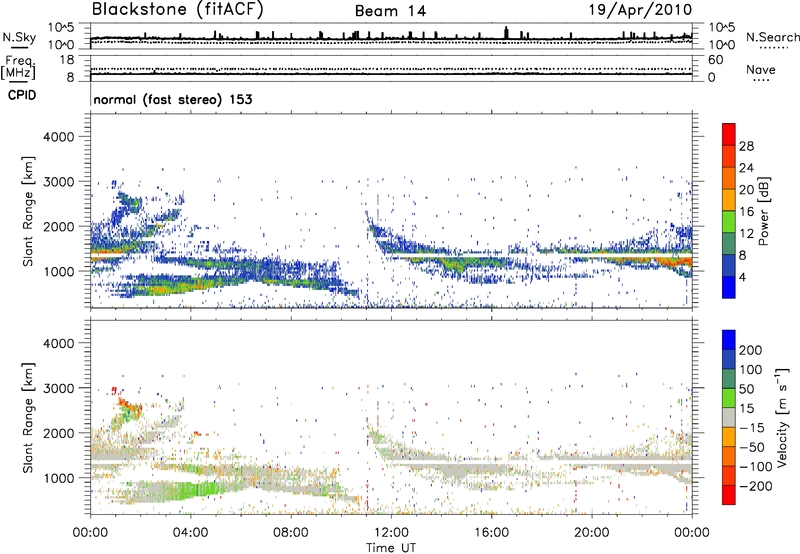Click the "08:00" time tick label
The width and height of the screenshot is (800, 554).
click(x=291, y=533)
